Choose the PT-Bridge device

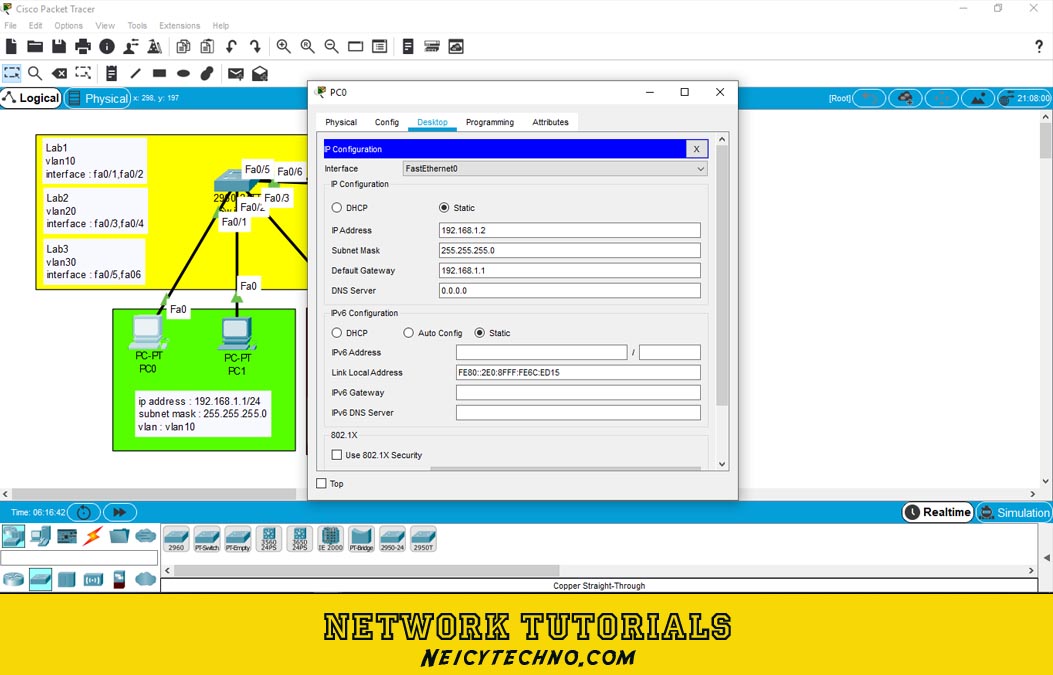tap(361, 539)
